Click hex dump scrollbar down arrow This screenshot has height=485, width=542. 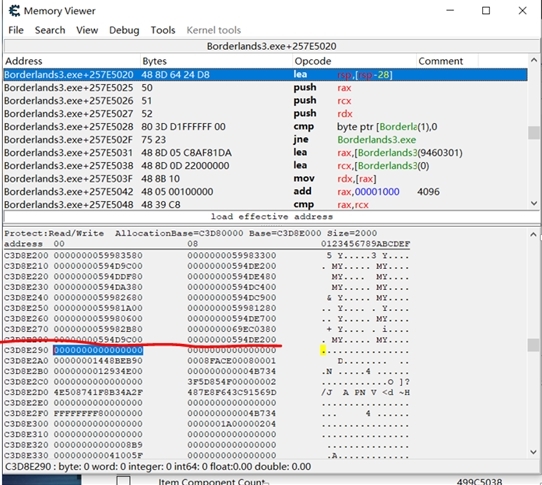534,452
